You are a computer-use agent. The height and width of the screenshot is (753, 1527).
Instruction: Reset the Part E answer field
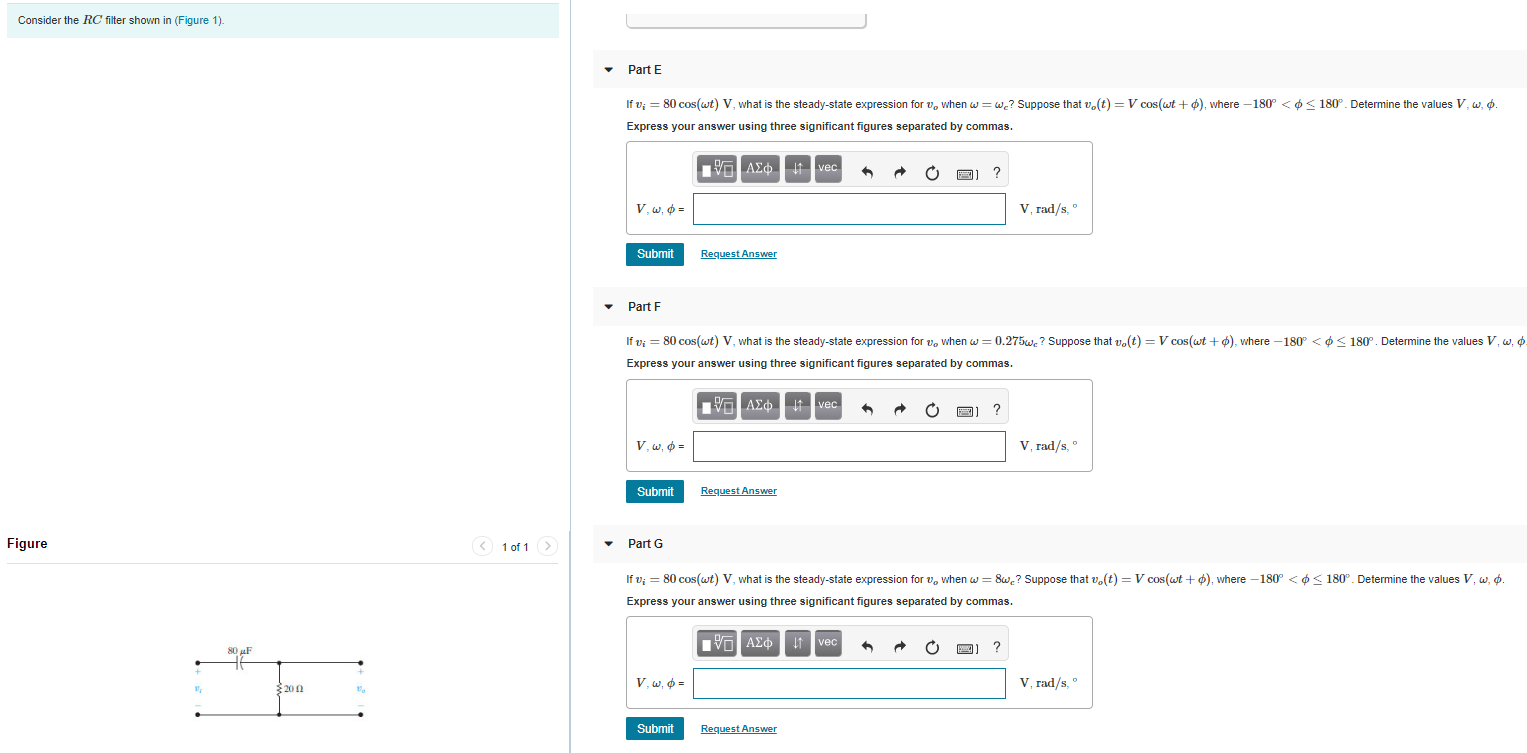click(x=932, y=173)
